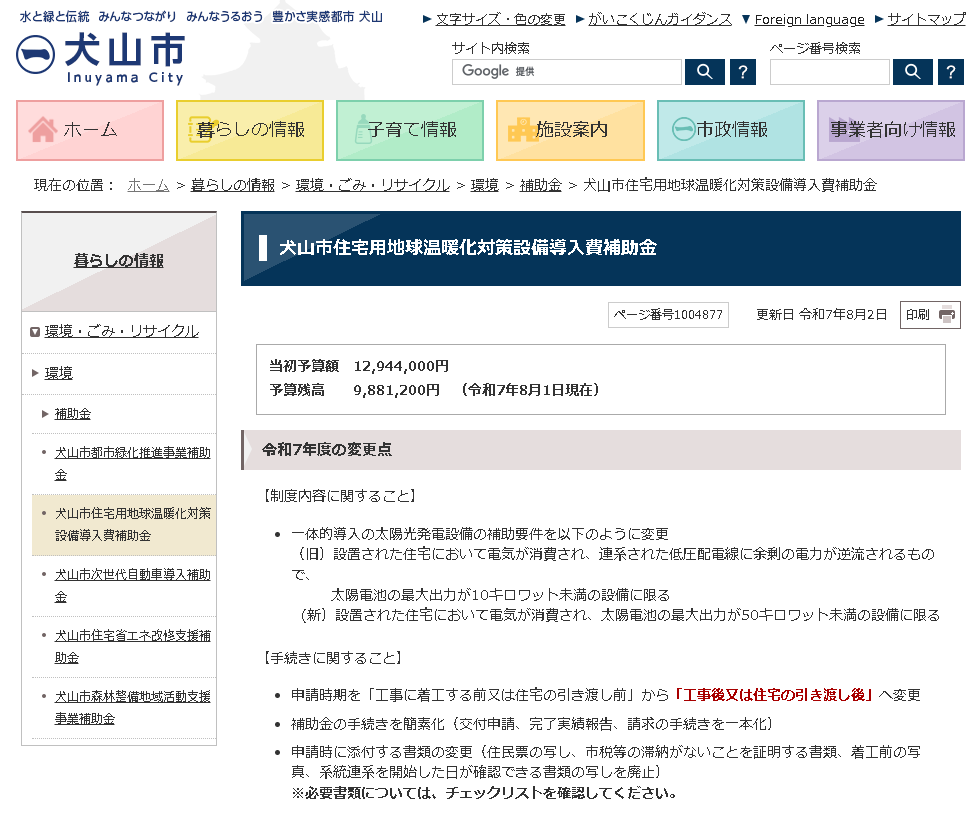Click ページ番号1004877 label
Image resolution: width=978 pixels, height=820 pixels.
668,314
